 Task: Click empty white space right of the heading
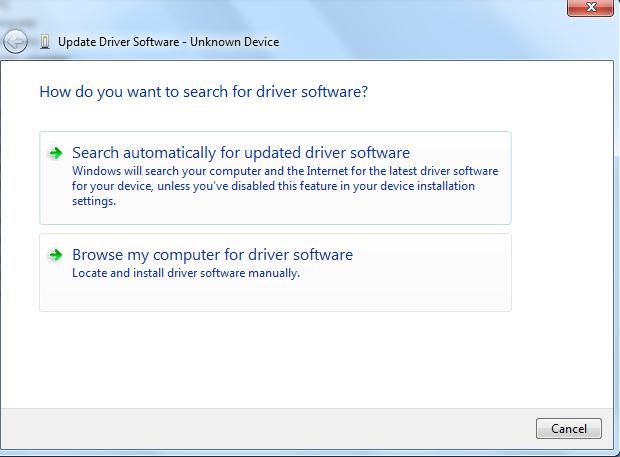(x=480, y=91)
